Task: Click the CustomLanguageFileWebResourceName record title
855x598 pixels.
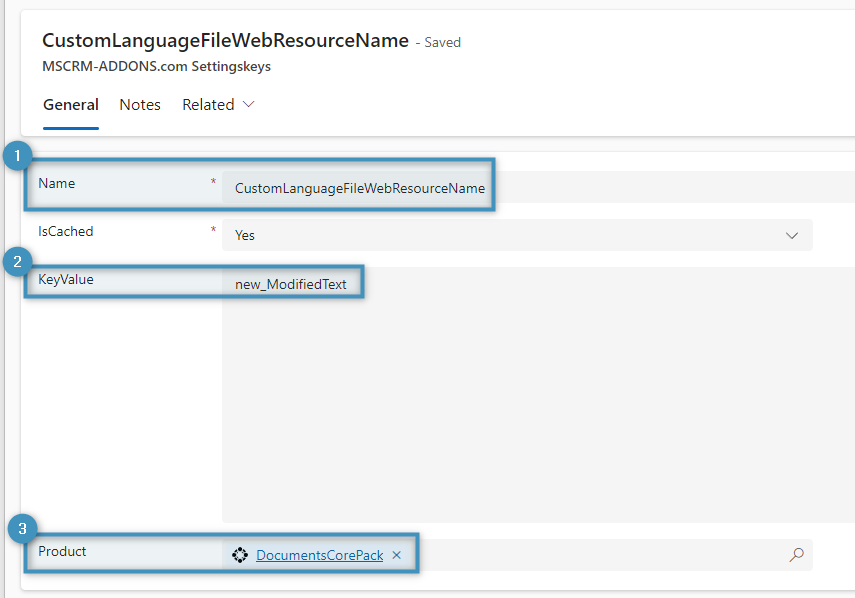Action: coord(225,41)
